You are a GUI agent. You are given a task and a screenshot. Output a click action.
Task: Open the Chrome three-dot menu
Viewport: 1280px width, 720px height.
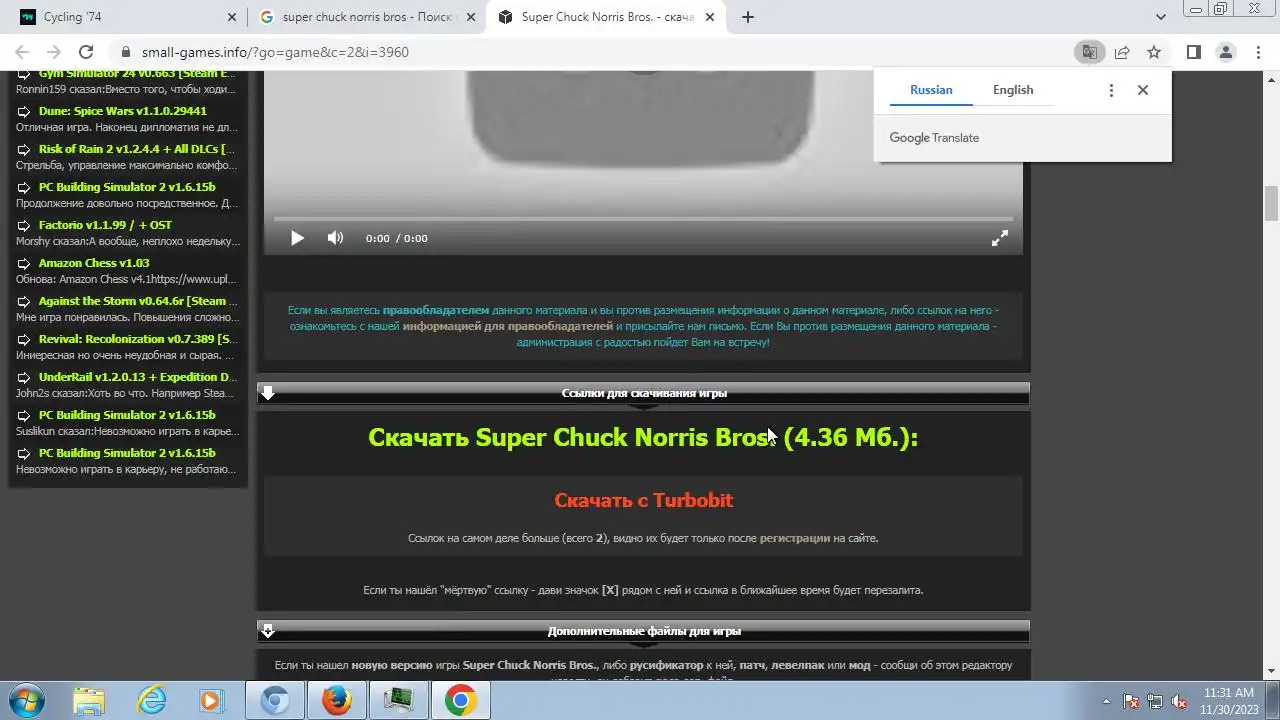point(1258,52)
